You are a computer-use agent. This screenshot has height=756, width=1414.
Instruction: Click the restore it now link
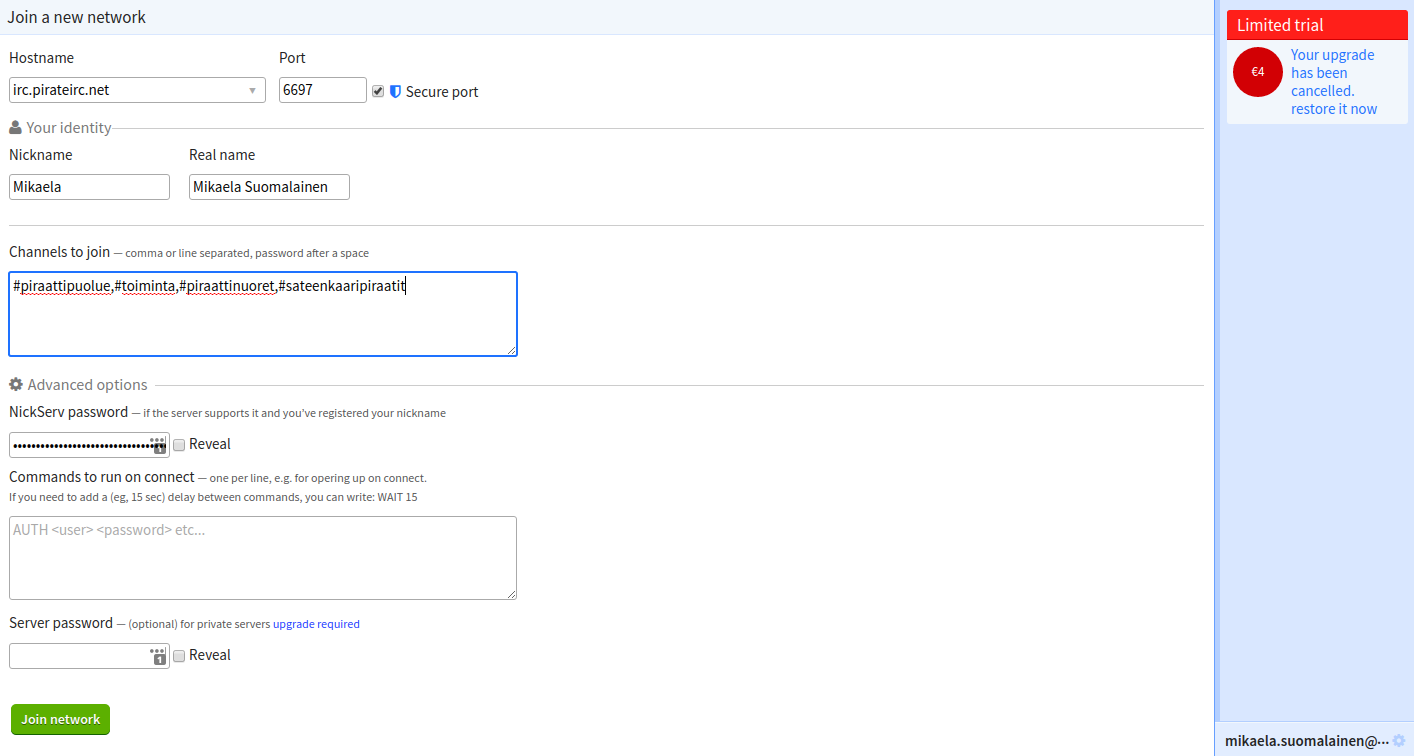(x=1333, y=109)
